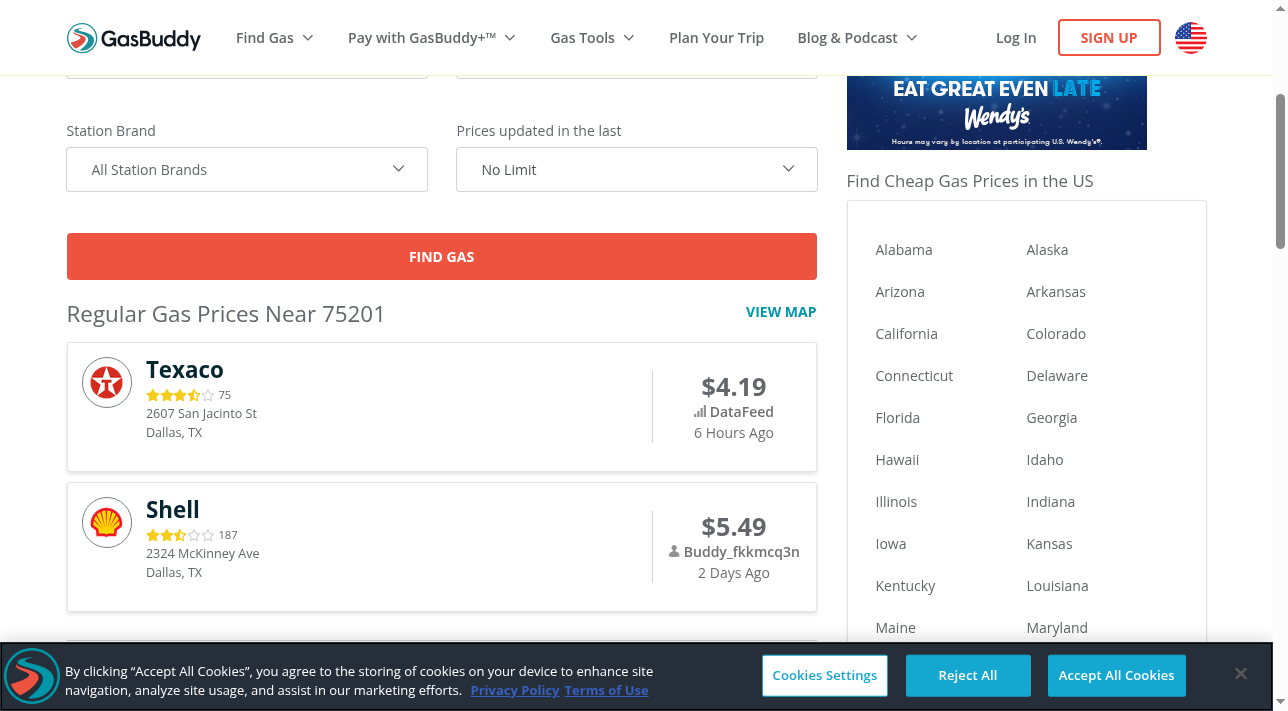
Task: Click the page vertical scrollbar
Action: [x=1280, y=170]
